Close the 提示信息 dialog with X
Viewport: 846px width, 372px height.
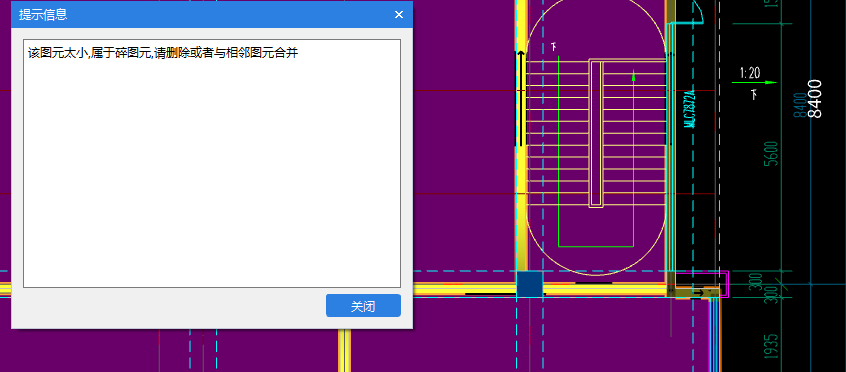coord(399,15)
